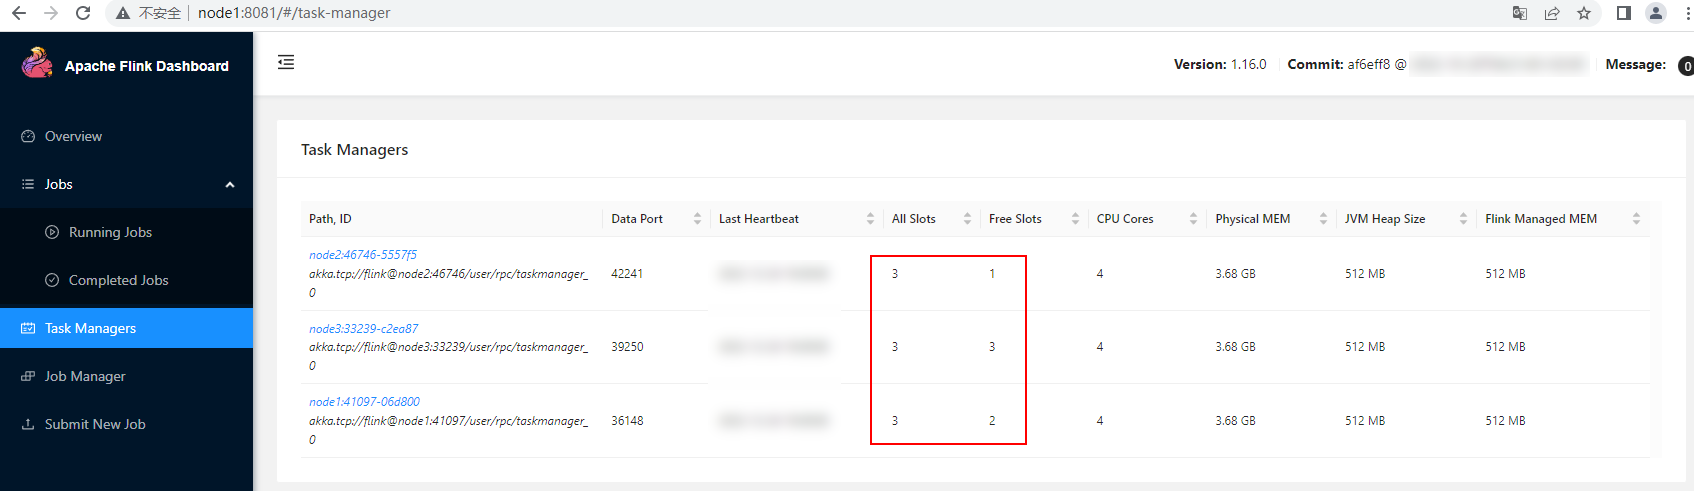The height and width of the screenshot is (491, 1694).
Task: Click the Task Managers schedule icon
Action: pyautogui.click(x=28, y=328)
